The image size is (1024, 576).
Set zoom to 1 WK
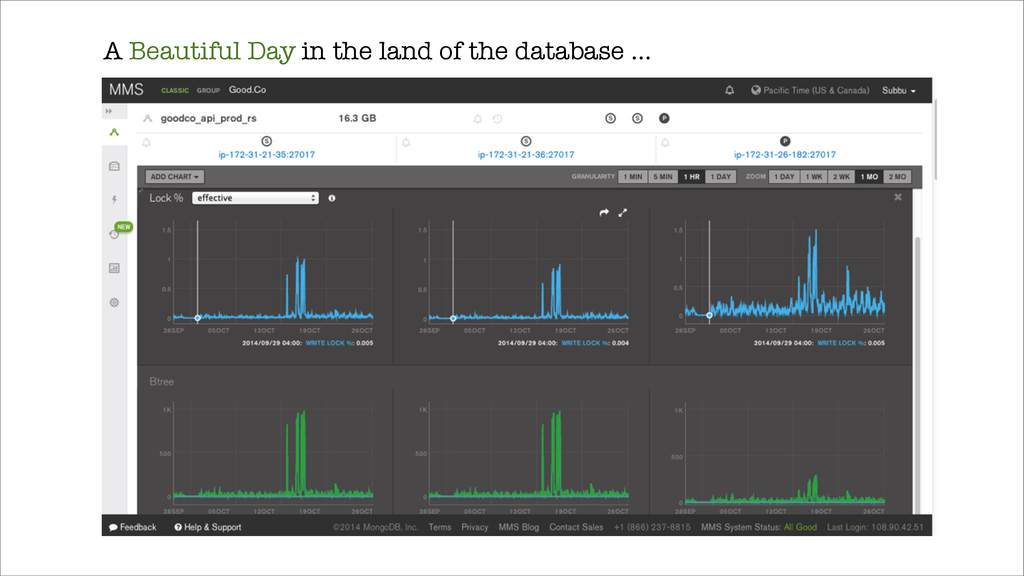[x=814, y=176]
